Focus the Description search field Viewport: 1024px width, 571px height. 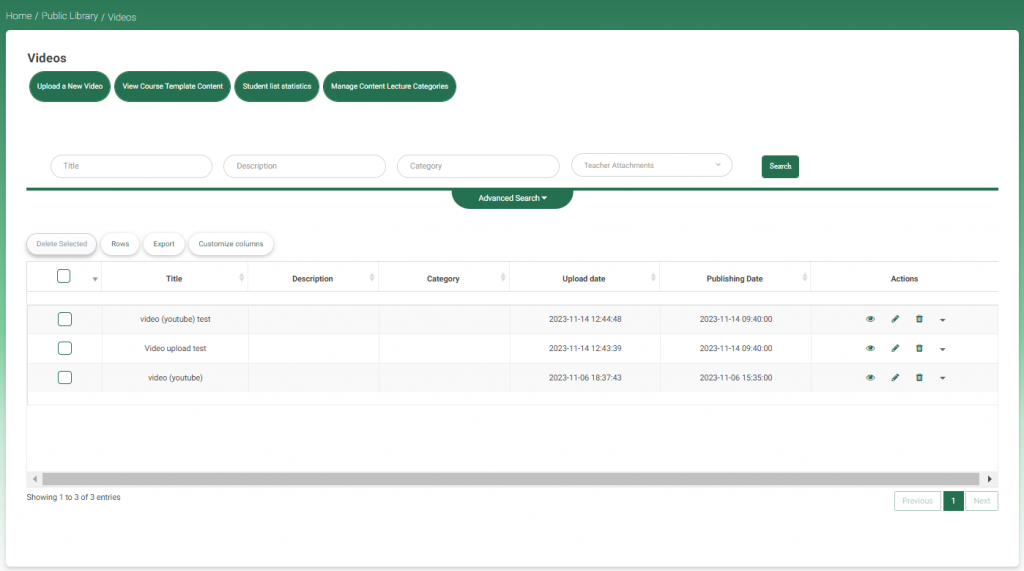(x=304, y=166)
